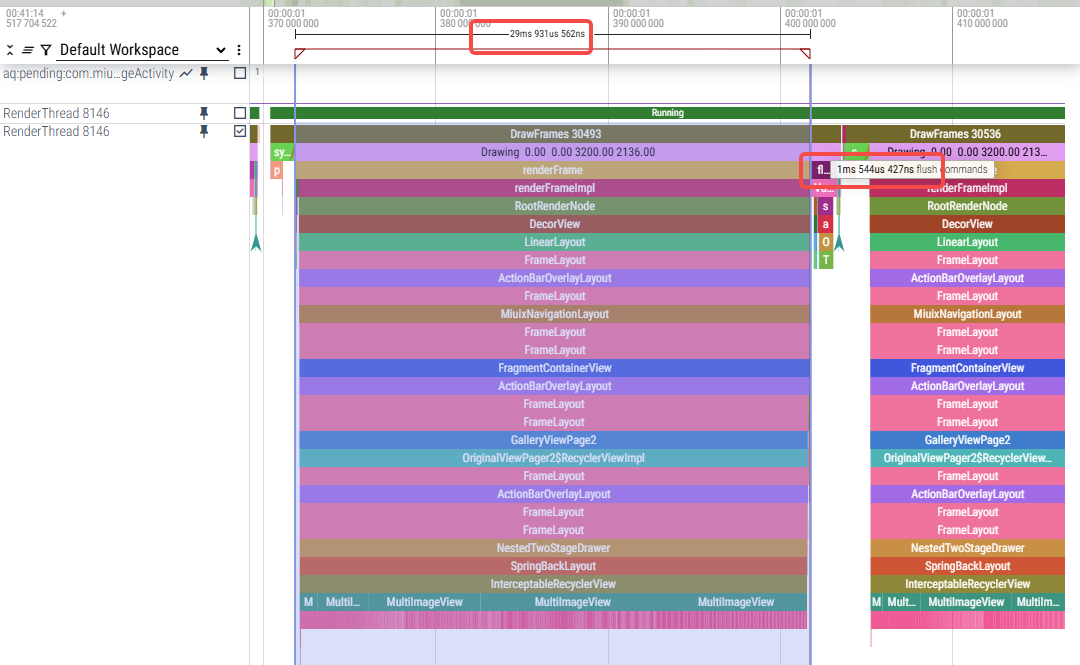
Task: Select InterceptableRecyclerView slice under DrawFrames 30493
Action: 554,583
